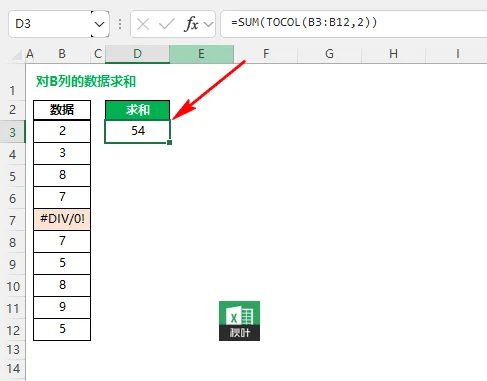
Task: Select cell D3 showing 54
Action: coord(137,131)
